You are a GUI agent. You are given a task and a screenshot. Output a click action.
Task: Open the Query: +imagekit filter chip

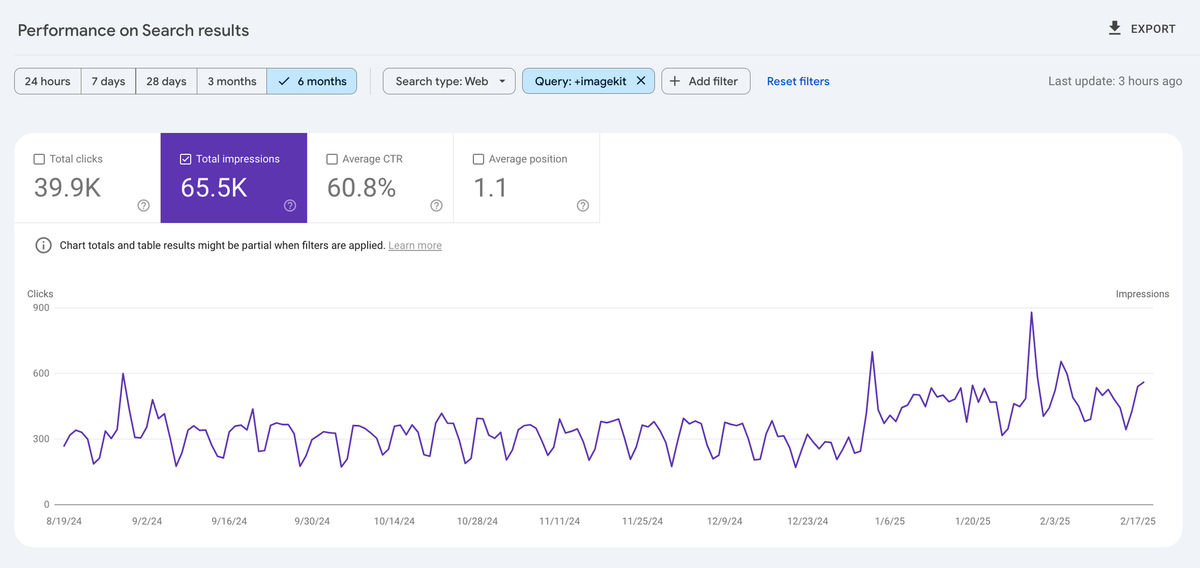pyautogui.click(x=580, y=81)
